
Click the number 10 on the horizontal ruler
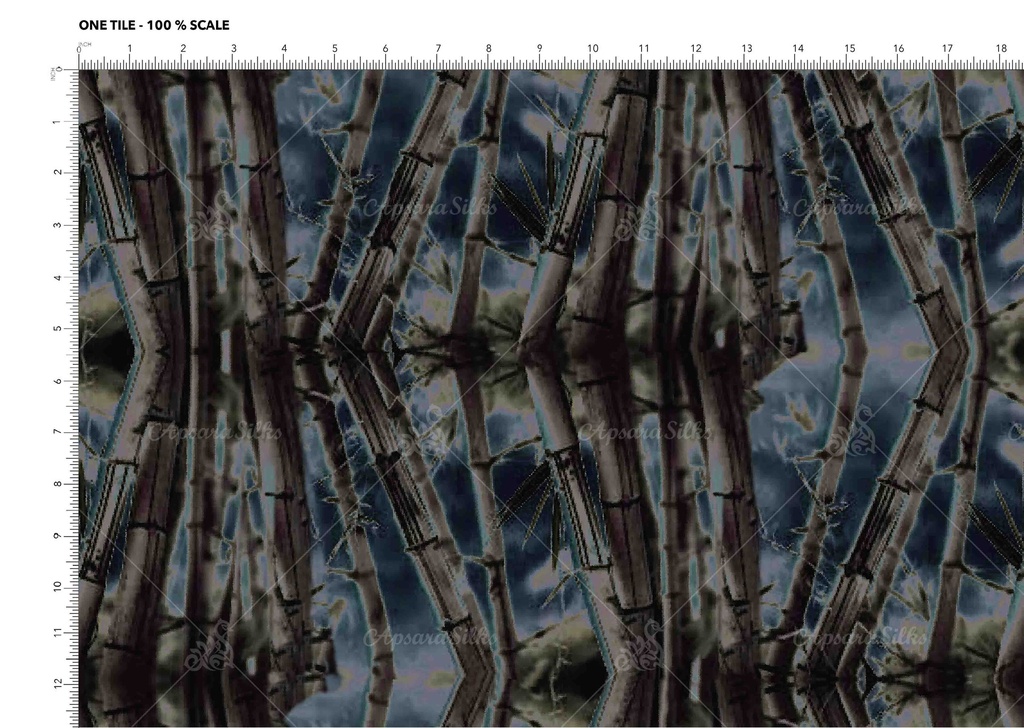[592, 48]
